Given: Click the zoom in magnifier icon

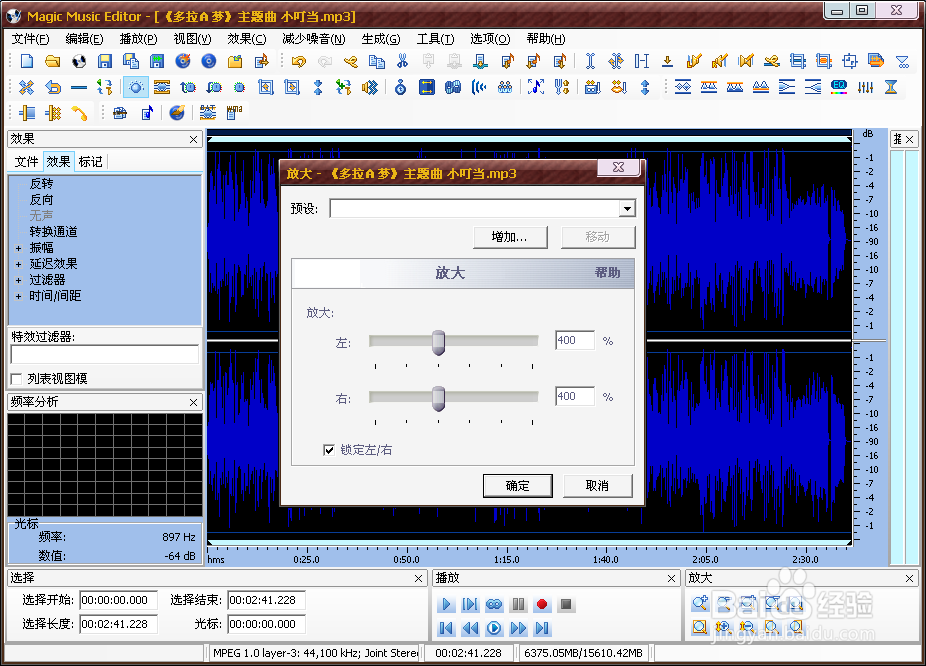Looking at the screenshot, I should 700,603.
